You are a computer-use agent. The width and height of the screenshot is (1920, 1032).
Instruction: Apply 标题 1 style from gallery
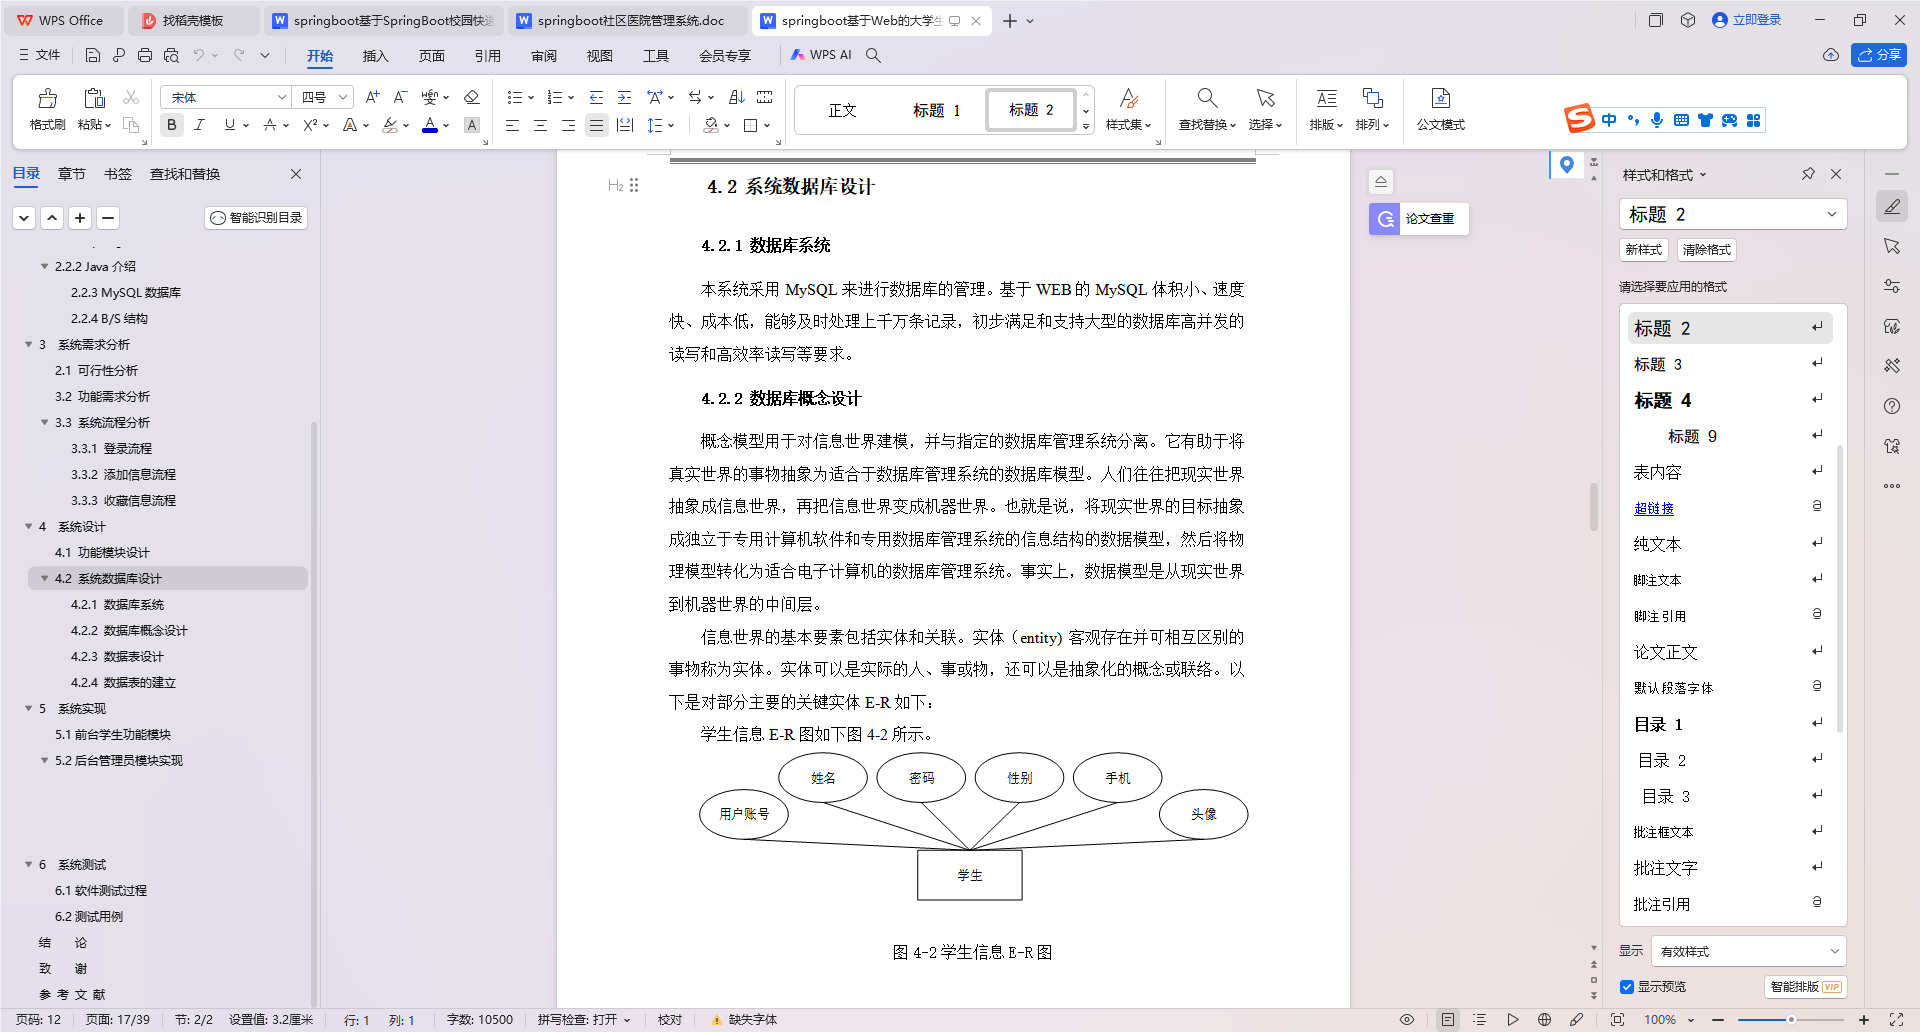pos(936,110)
